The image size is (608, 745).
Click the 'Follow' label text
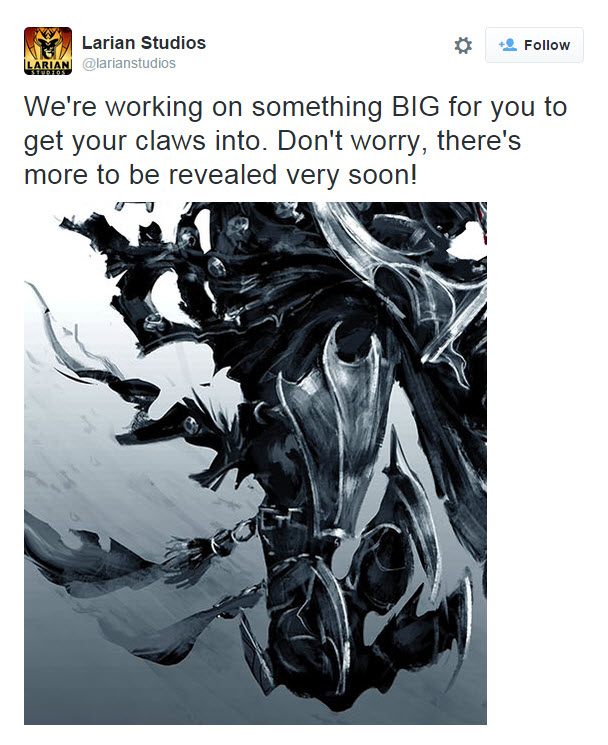(547, 45)
